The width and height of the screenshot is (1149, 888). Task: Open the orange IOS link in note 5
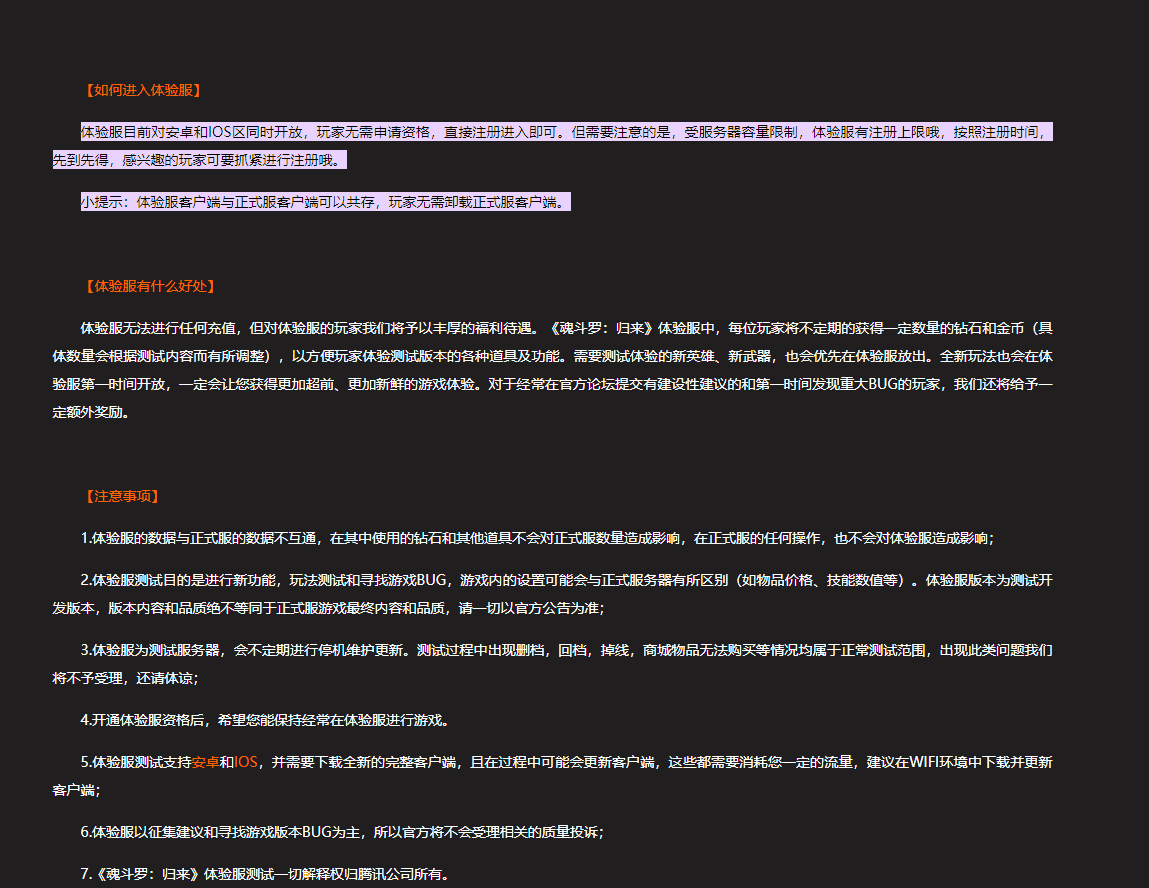(x=245, y=762)
